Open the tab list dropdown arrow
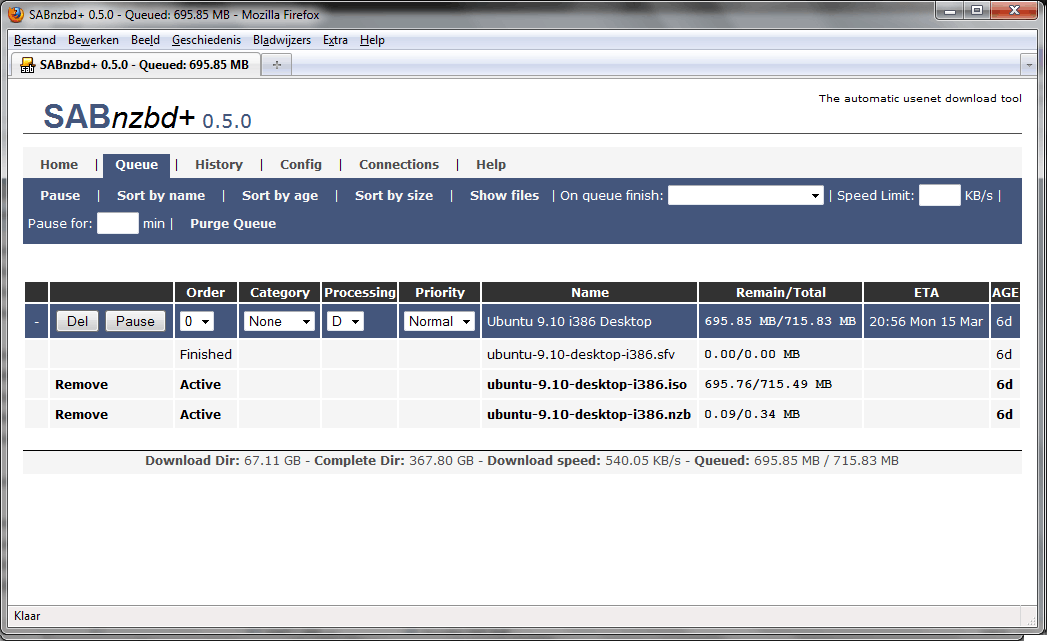The width and height of the screenshot is (1047, 641). [1029, 65]
